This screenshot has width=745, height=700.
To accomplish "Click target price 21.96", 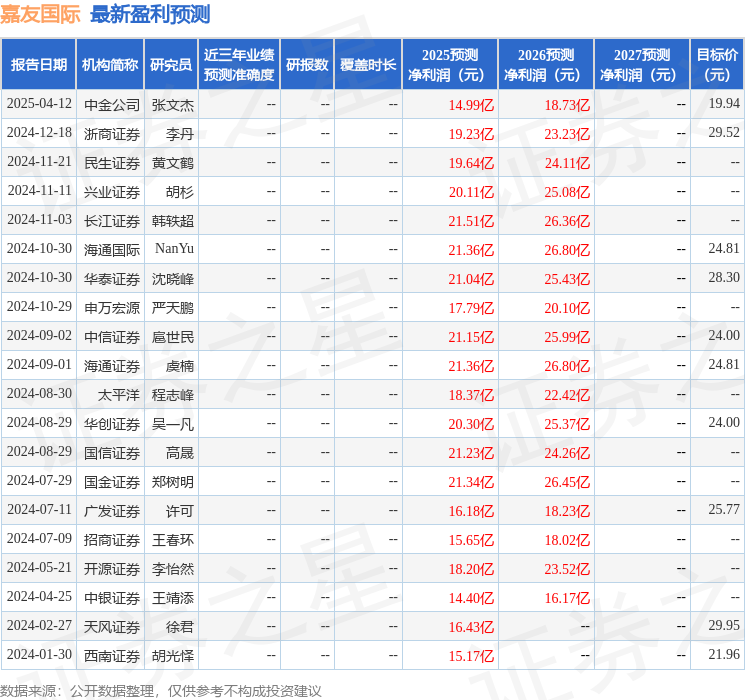I will click(x=724, y=654).
